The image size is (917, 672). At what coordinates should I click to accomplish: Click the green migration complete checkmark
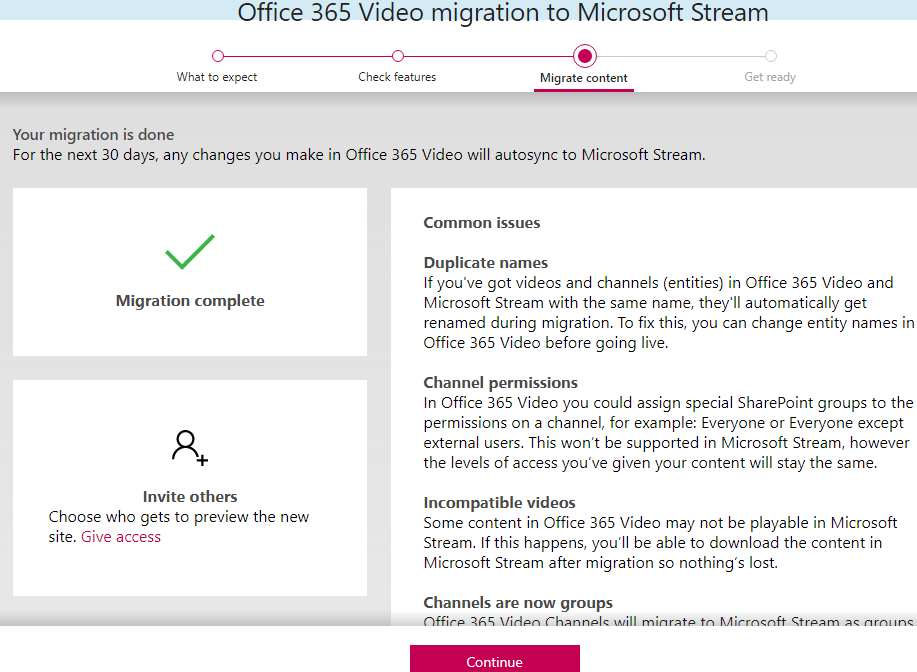(190, 252)
